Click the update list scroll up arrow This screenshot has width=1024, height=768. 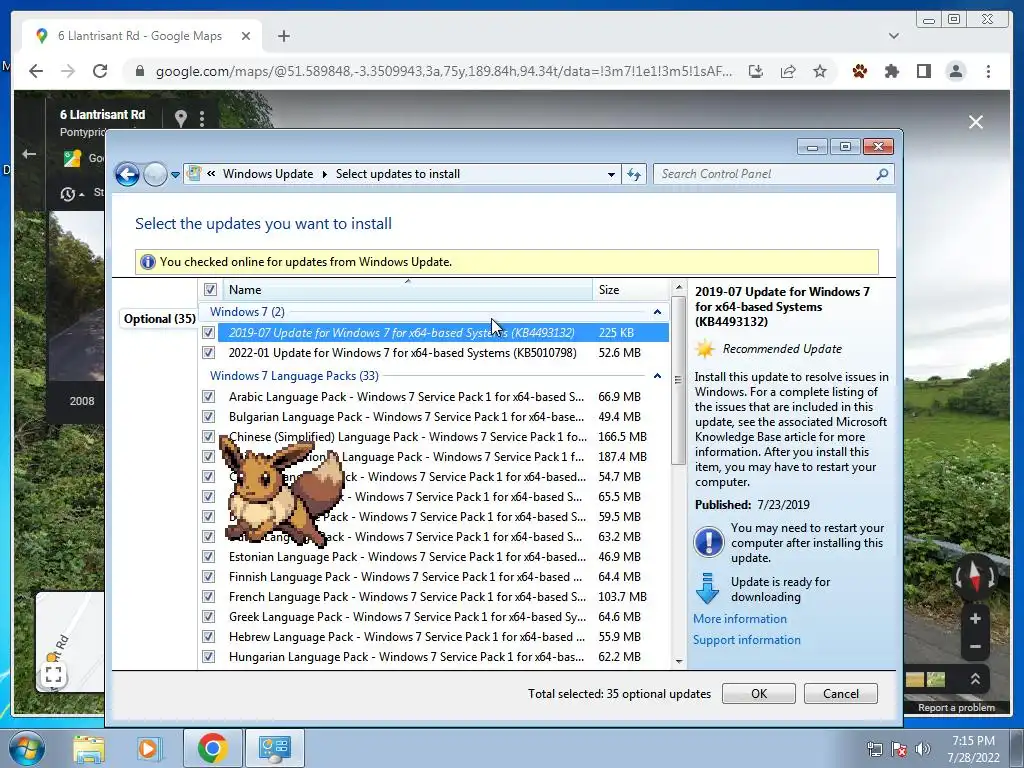[x=679, y=287]
